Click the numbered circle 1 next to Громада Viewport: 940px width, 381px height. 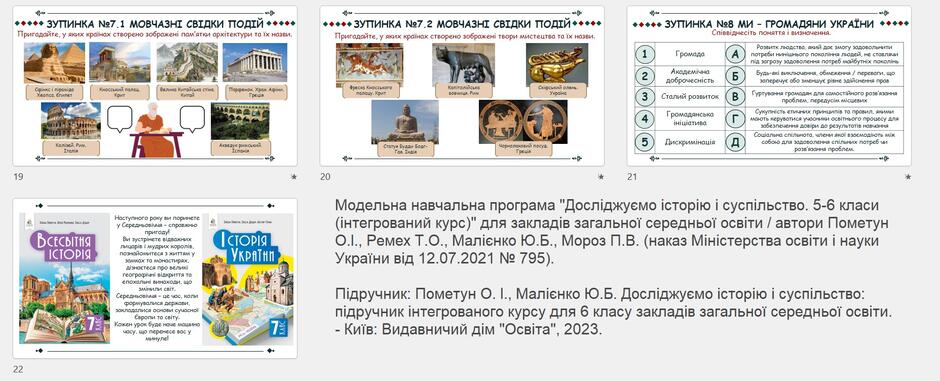(644, 55)
